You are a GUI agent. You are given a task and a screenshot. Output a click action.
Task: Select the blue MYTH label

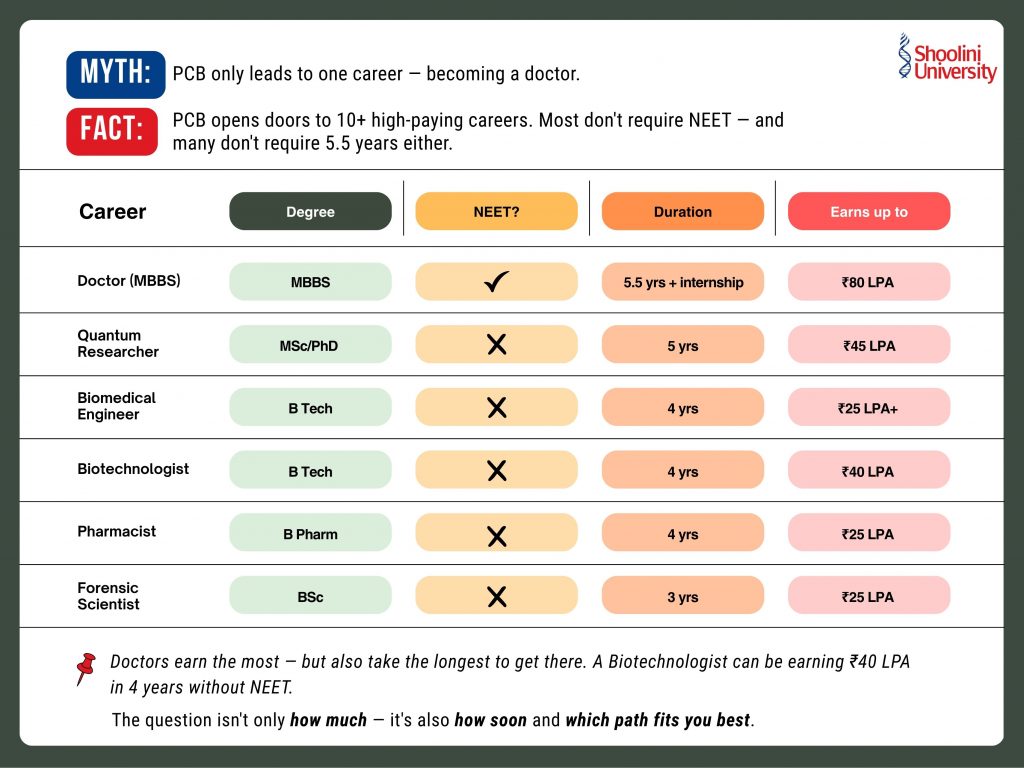click(x=116, y=74)
